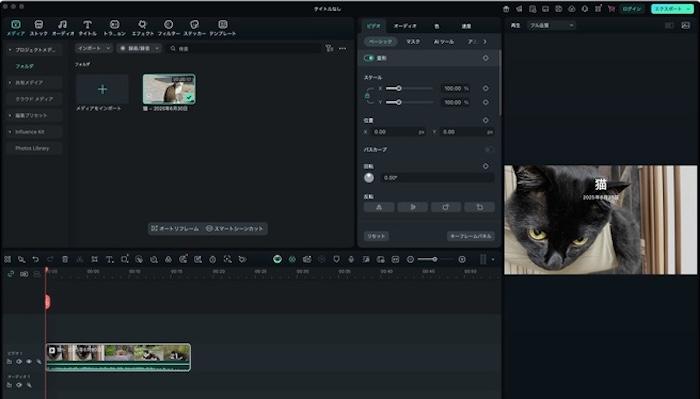Open the タイトル (Titles) T icon
Screen dimensions: 700x399
pos(88,24)
